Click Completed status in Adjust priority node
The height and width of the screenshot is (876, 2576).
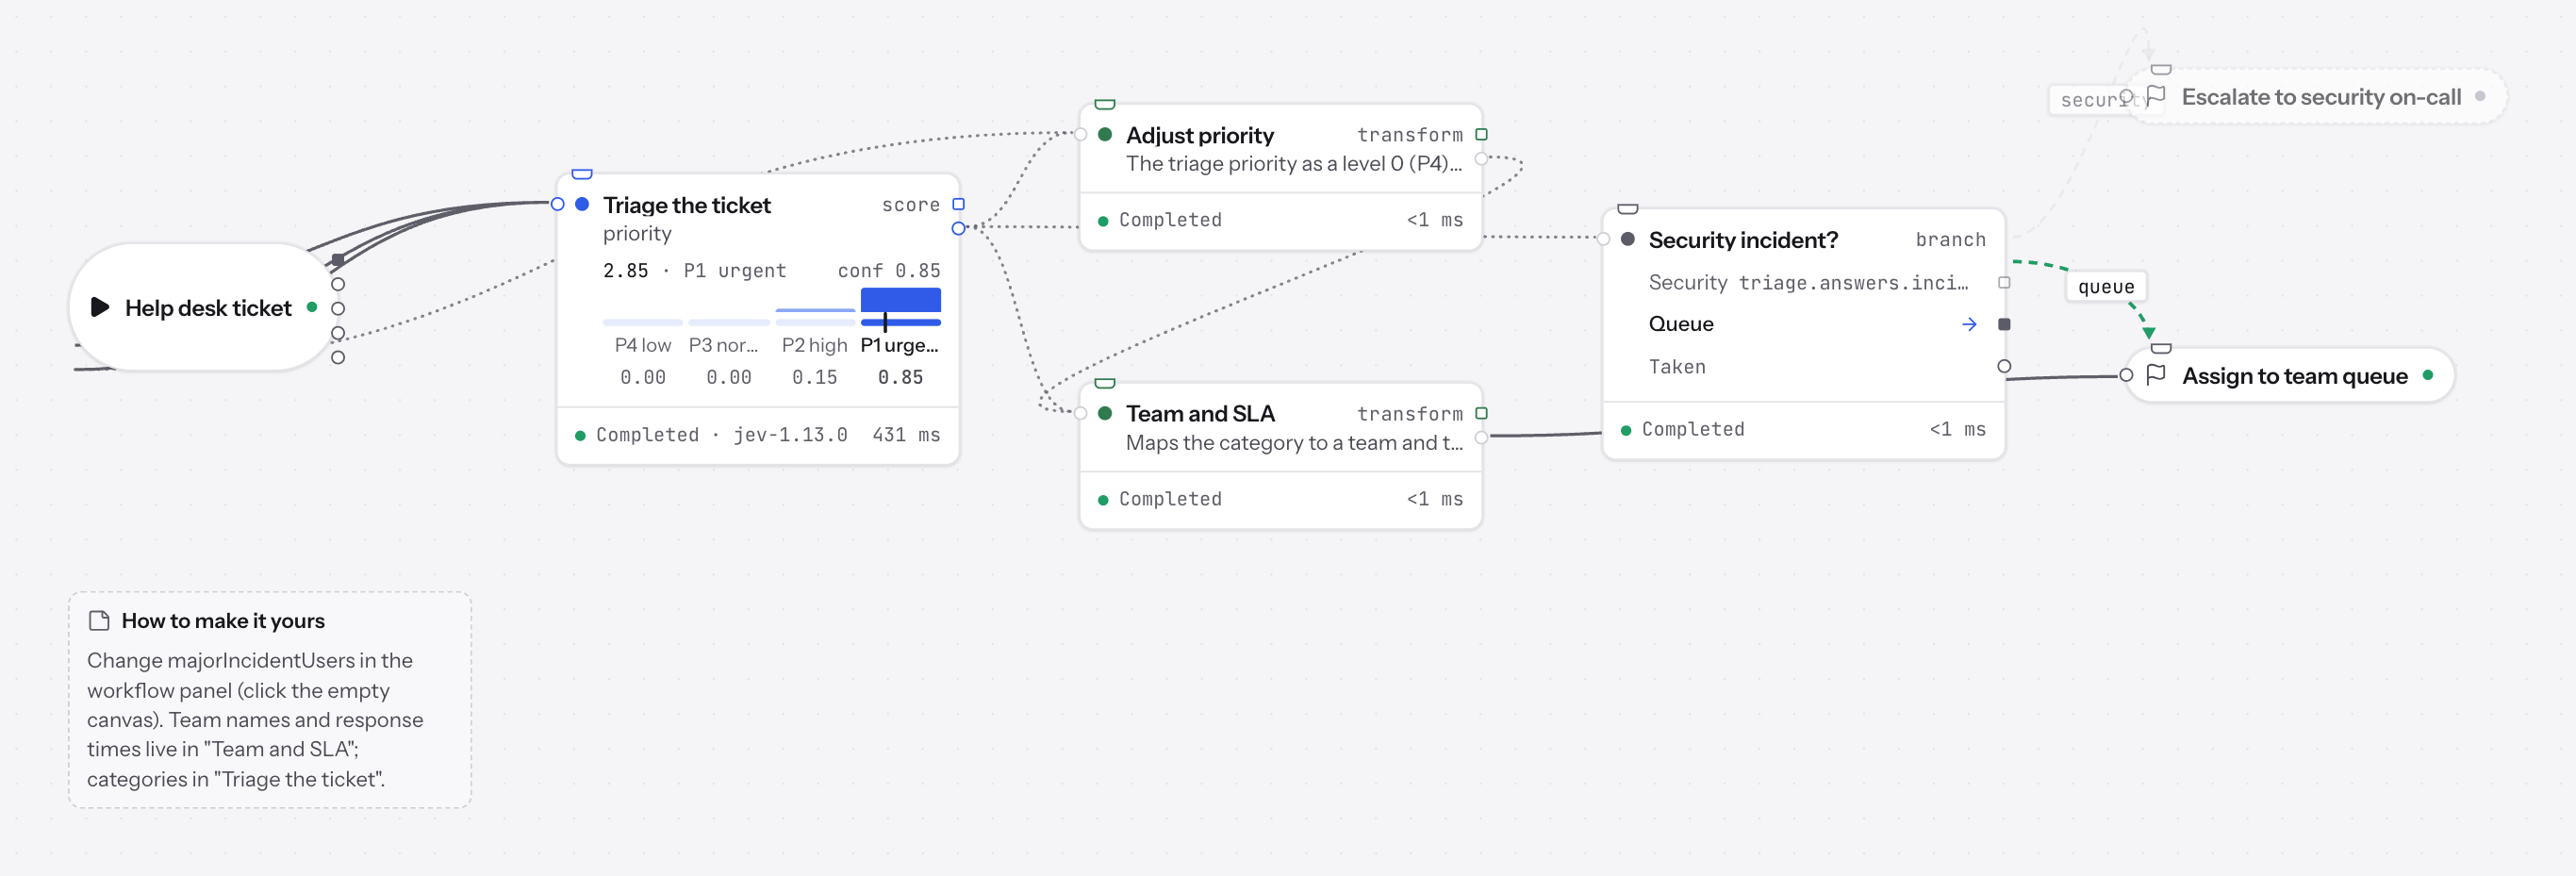[x=1170, y=220]
